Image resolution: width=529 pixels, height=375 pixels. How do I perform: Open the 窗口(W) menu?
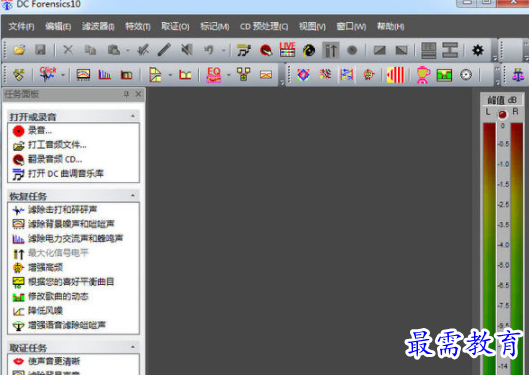pyautogui.click(x=351, y=26)
